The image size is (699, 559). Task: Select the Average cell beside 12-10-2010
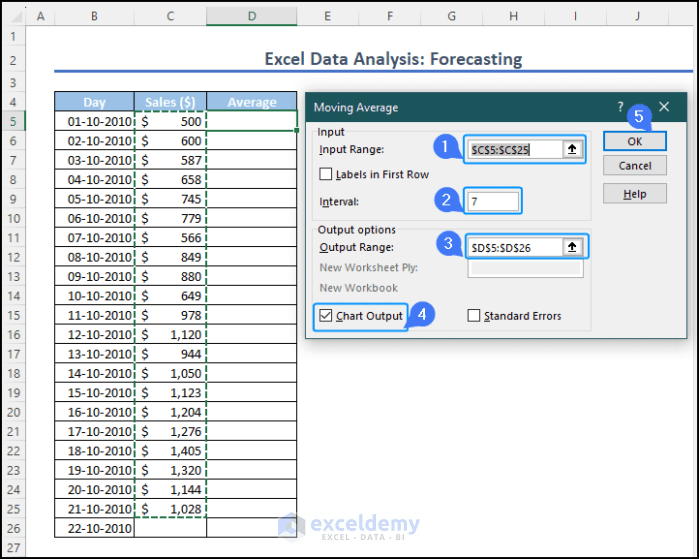[x=252, y=335]
